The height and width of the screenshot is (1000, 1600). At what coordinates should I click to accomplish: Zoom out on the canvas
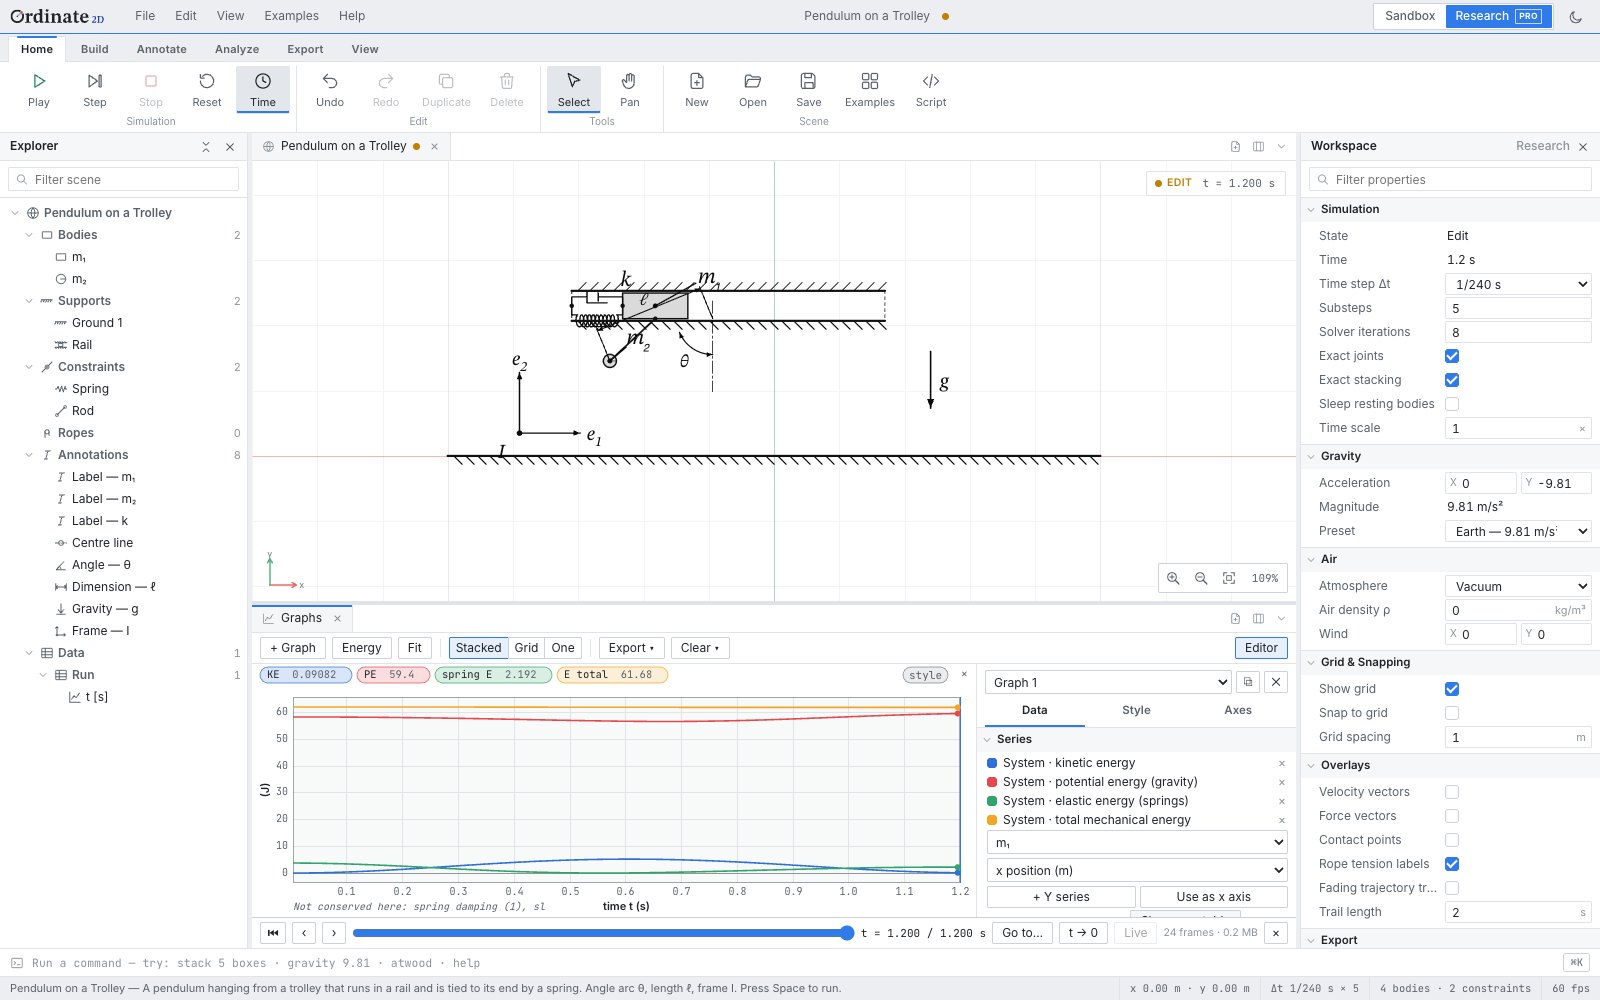pyautogui.click(x=1201, y=578)
